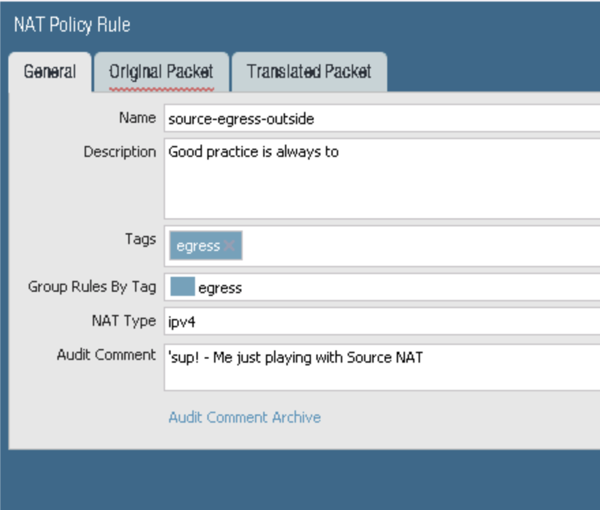Viewport: 600px width, 510px height.
Task: Focus the Description text area
Action: point(380,180)
